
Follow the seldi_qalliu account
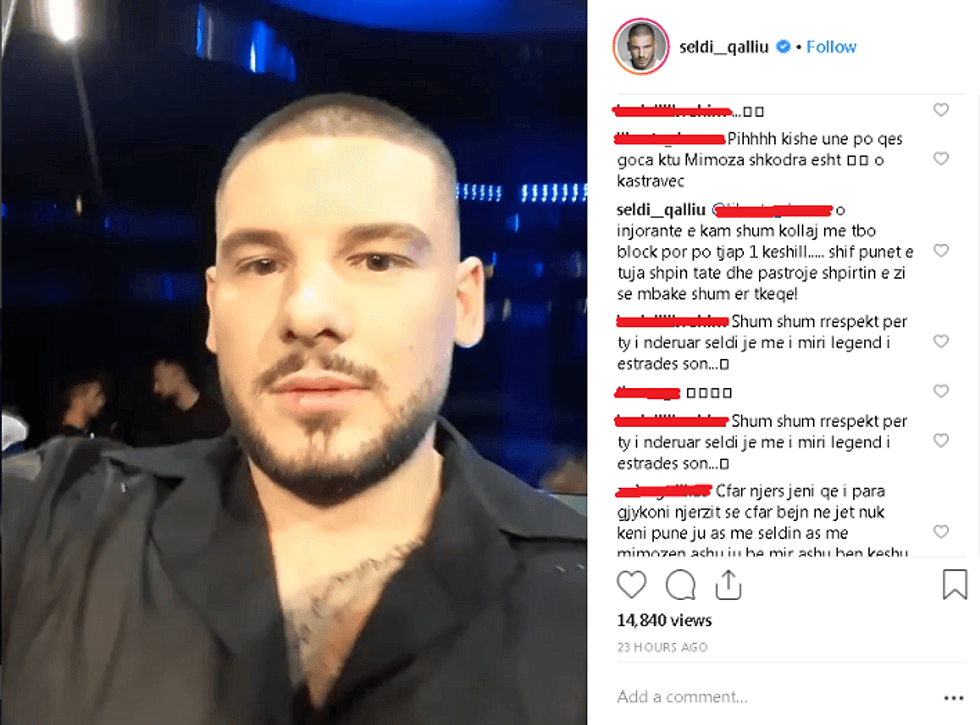831,47
